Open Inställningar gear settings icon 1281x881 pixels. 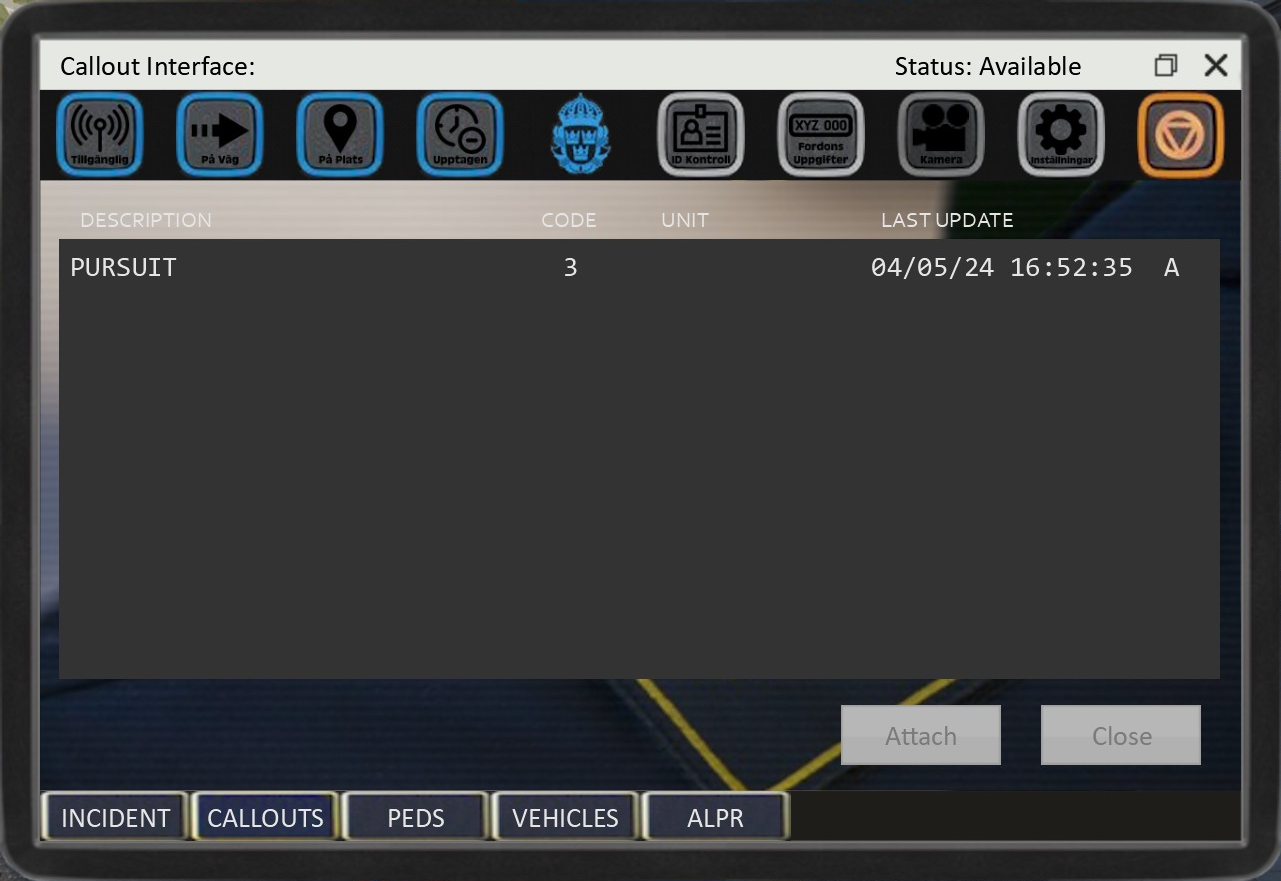tap(1060, 135)
